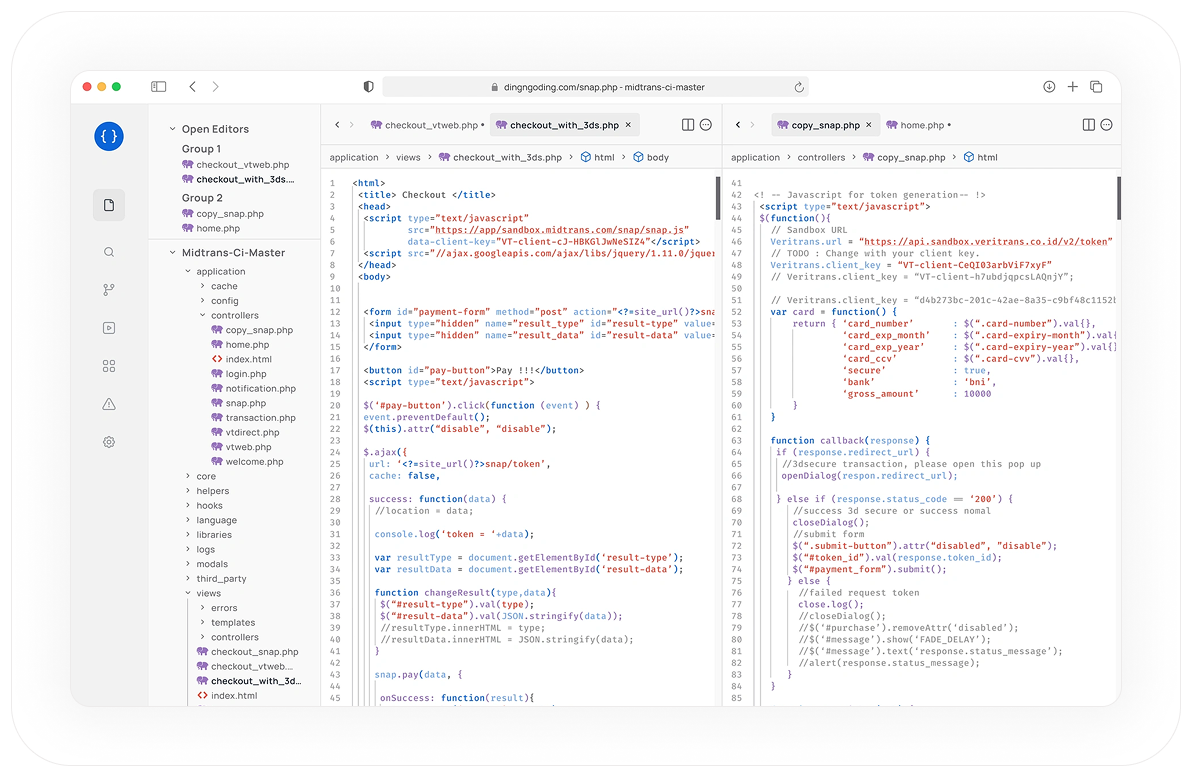Navigate forward in right editor group
Image resolution: width=1192 pixels, height=777 pixels.
[752, 125]
